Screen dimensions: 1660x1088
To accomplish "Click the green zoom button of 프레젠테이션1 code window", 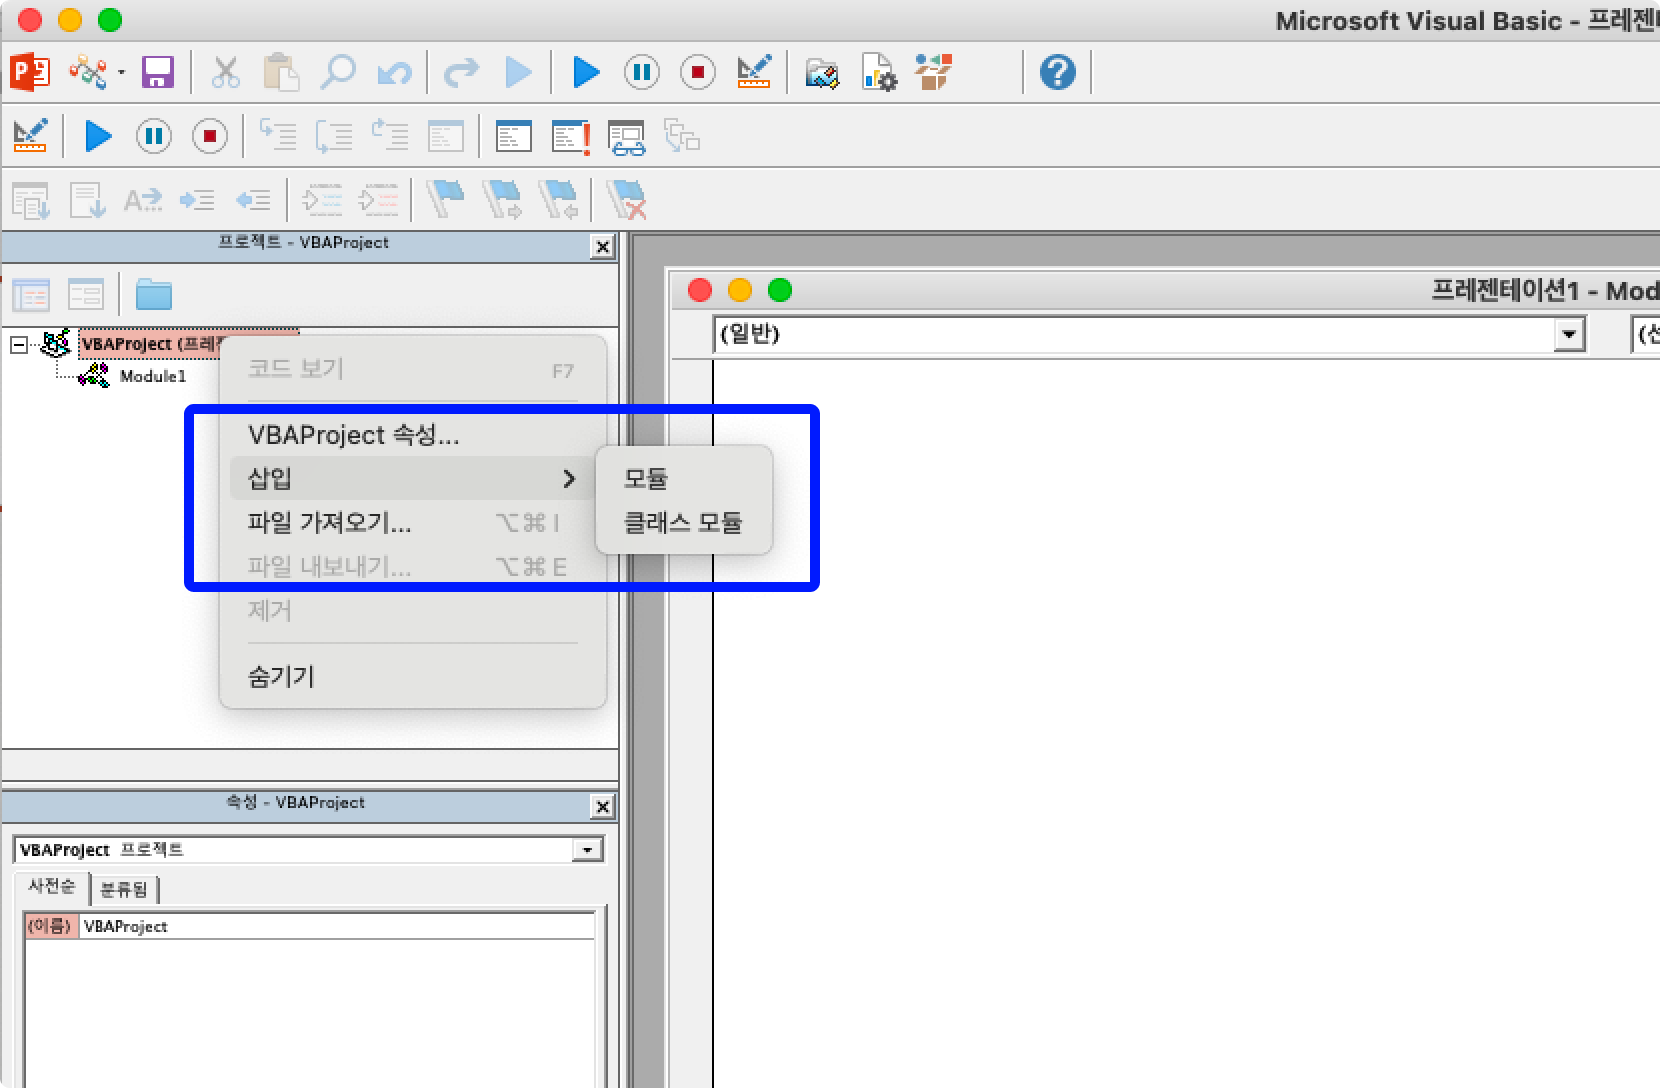I will pos(780,290).
